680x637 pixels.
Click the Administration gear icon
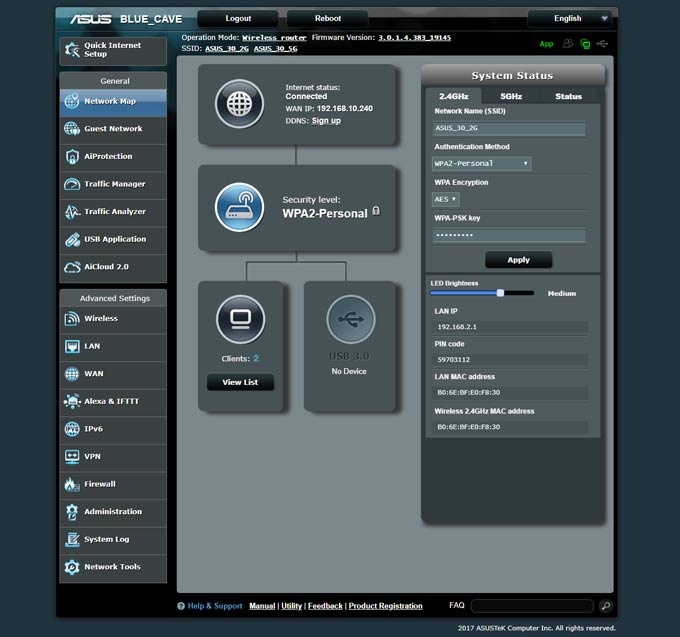(72, 512)
